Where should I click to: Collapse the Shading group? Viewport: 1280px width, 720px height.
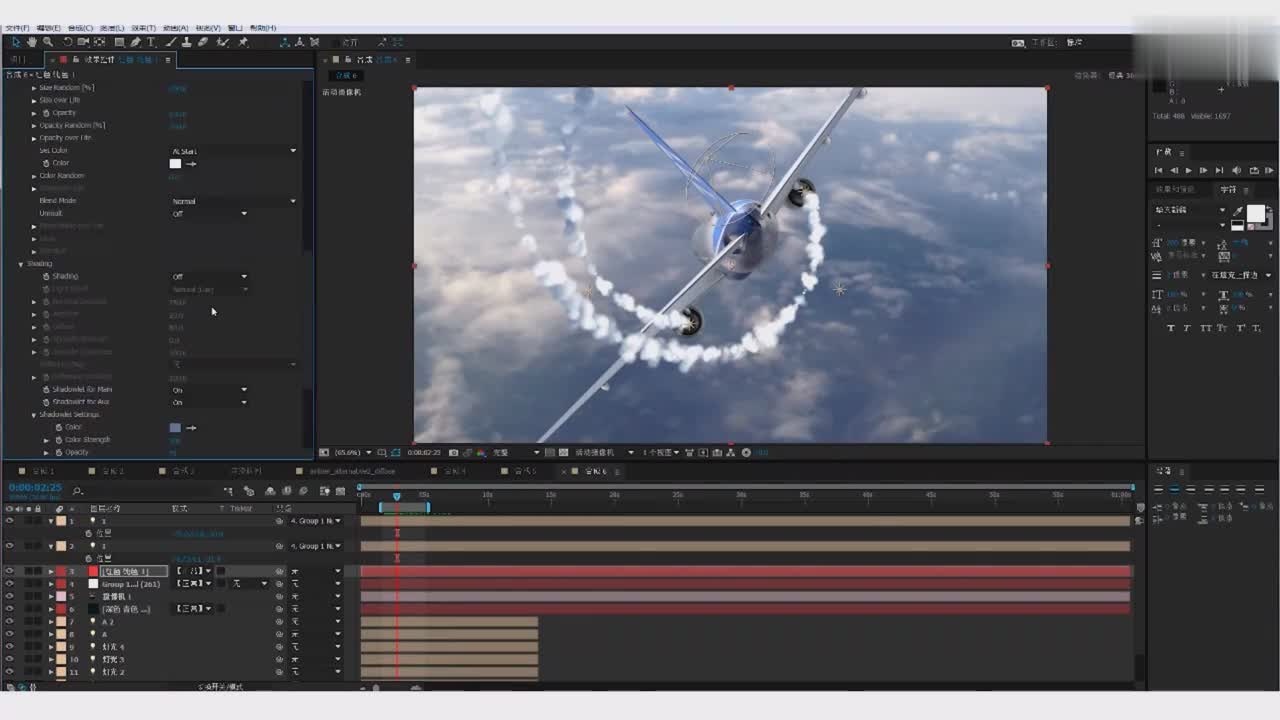(x=20, y=264)
